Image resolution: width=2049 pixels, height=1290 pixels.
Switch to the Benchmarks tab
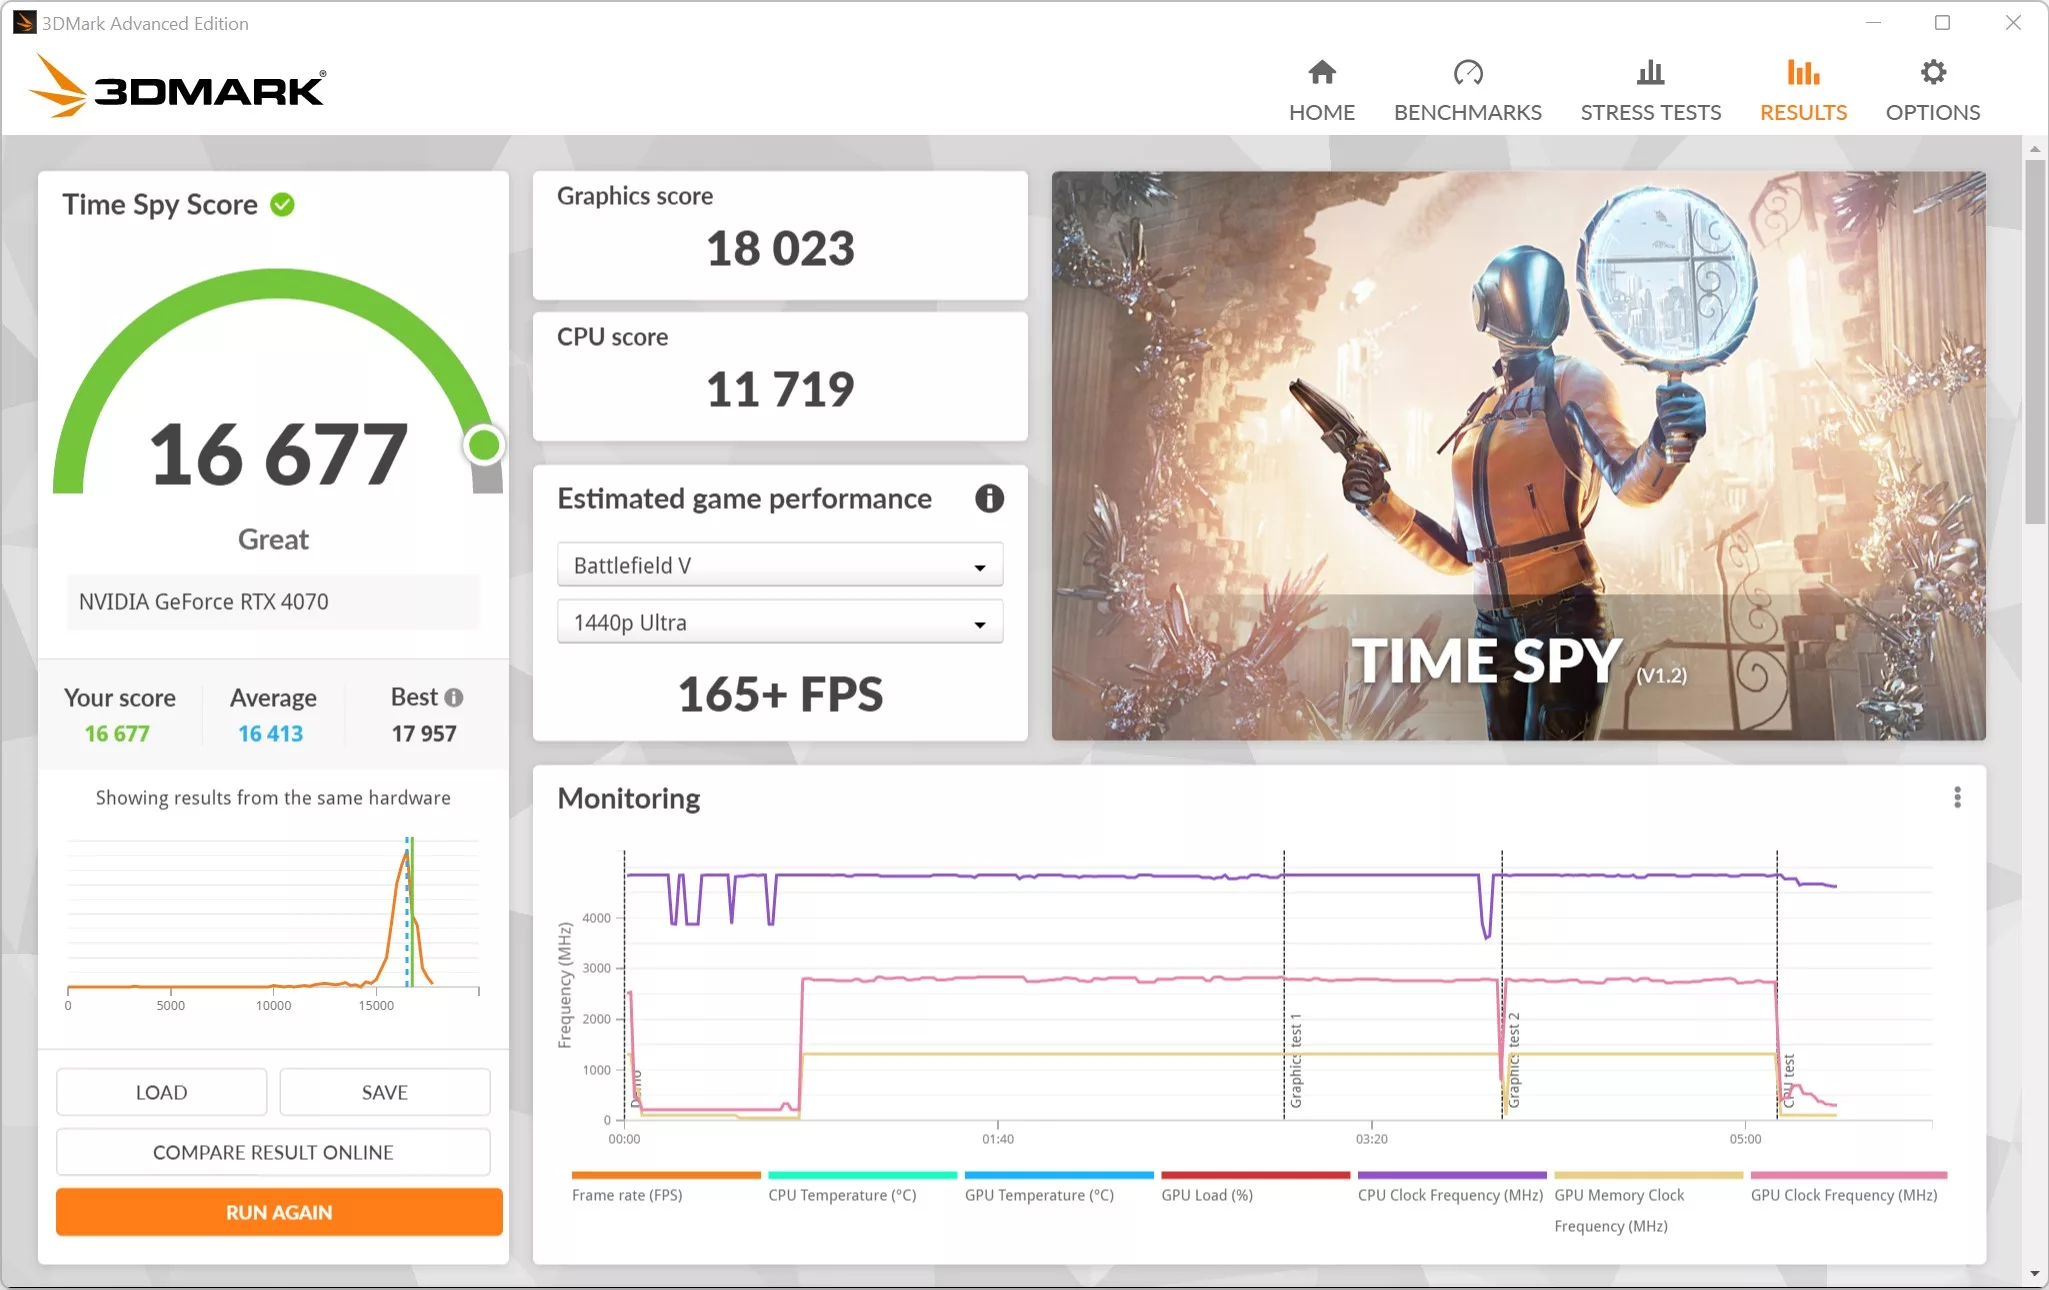pos(1467,88)
